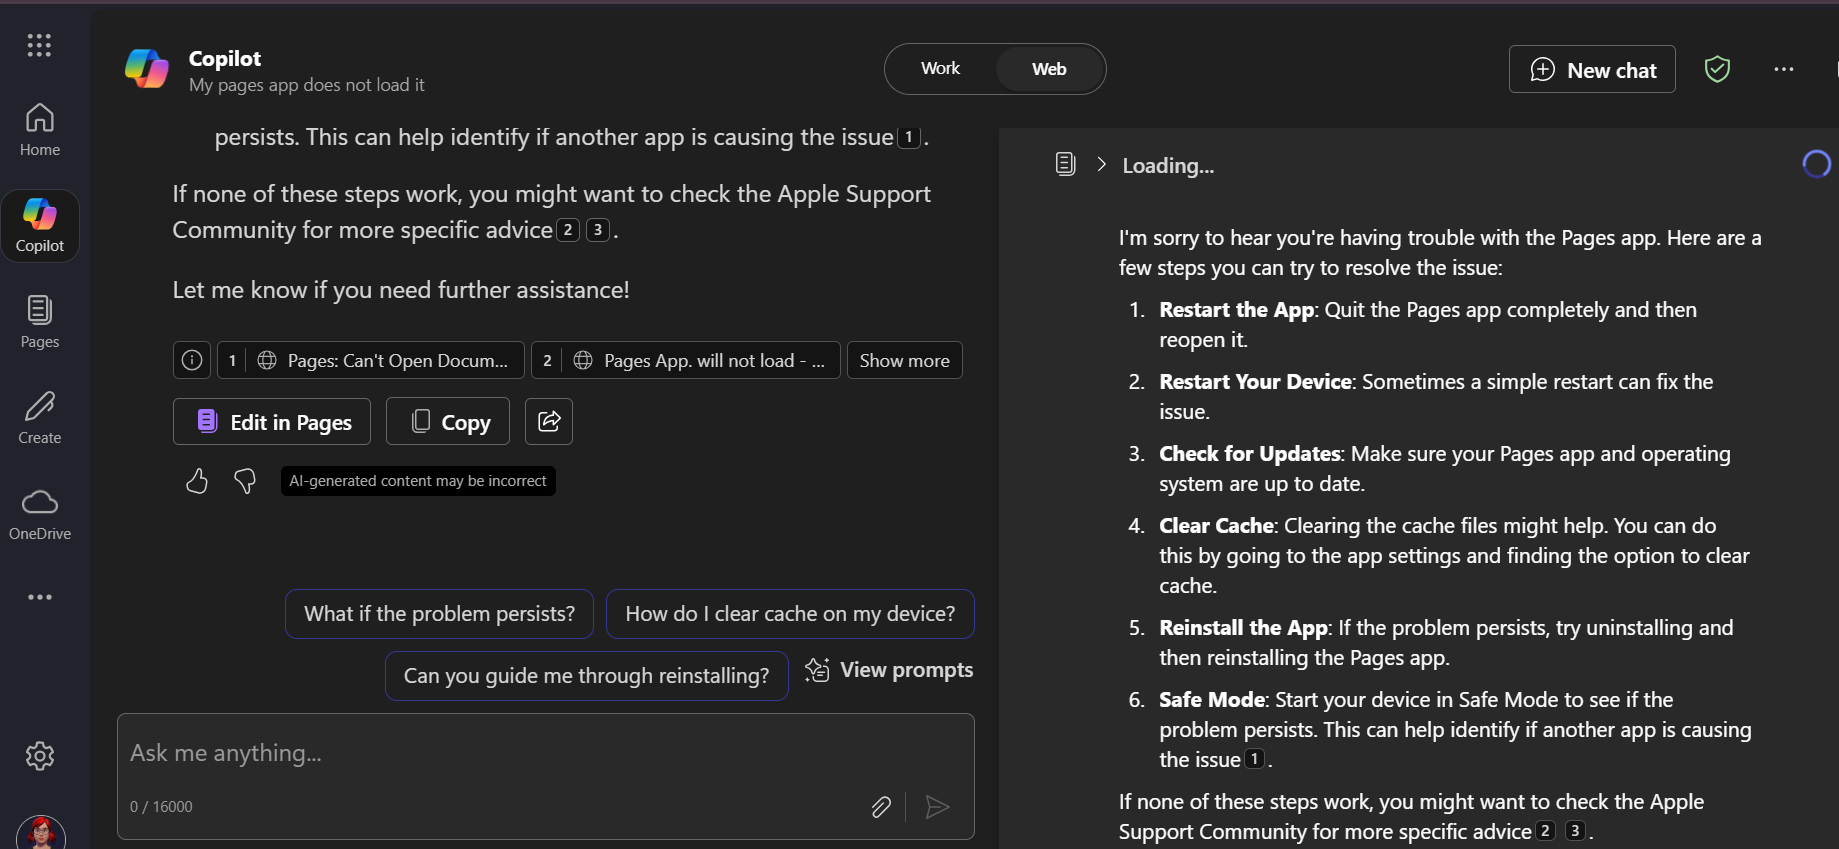Open the user profile avatar

coord(41,833)
